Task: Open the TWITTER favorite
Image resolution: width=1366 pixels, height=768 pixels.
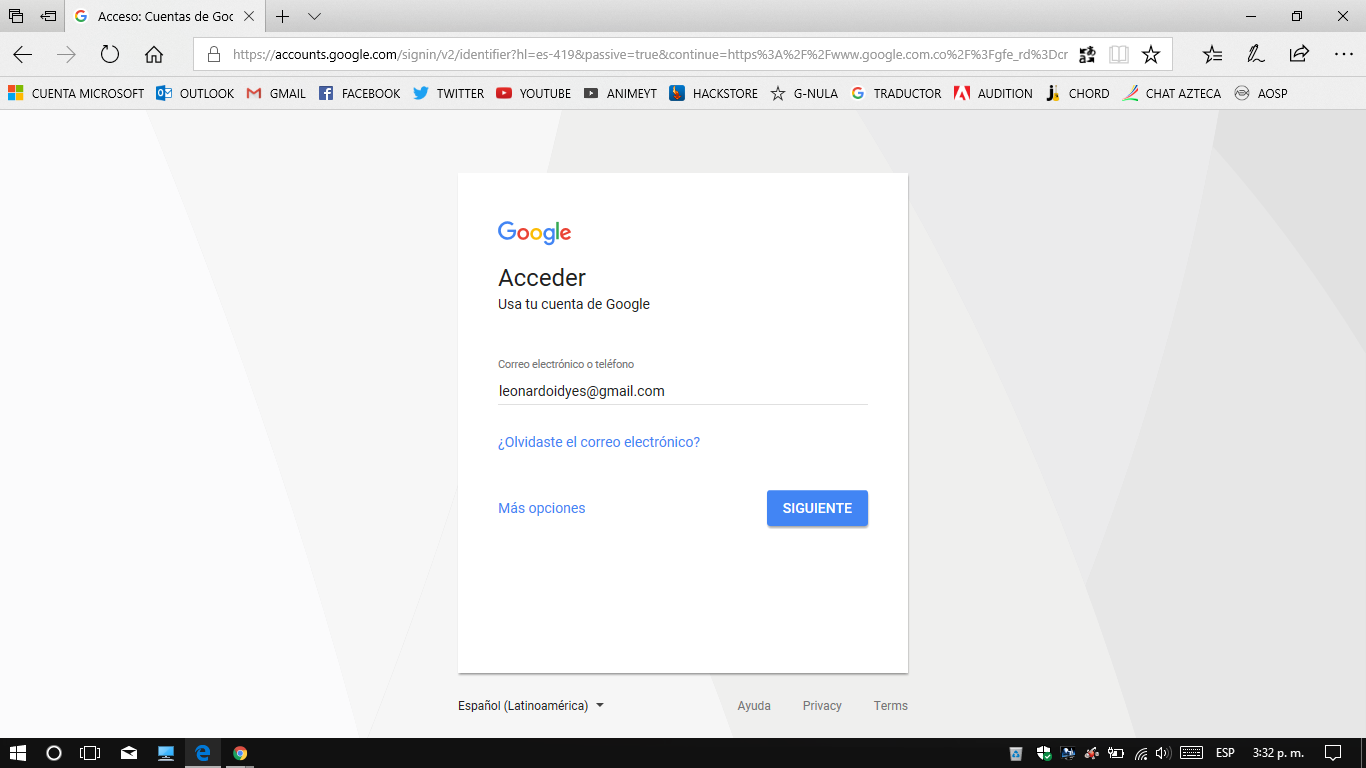Action: (448, 93)
